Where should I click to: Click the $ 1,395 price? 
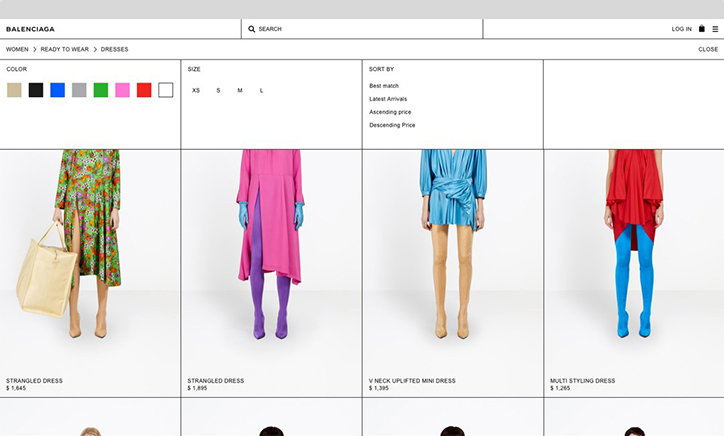click(379, 388)
